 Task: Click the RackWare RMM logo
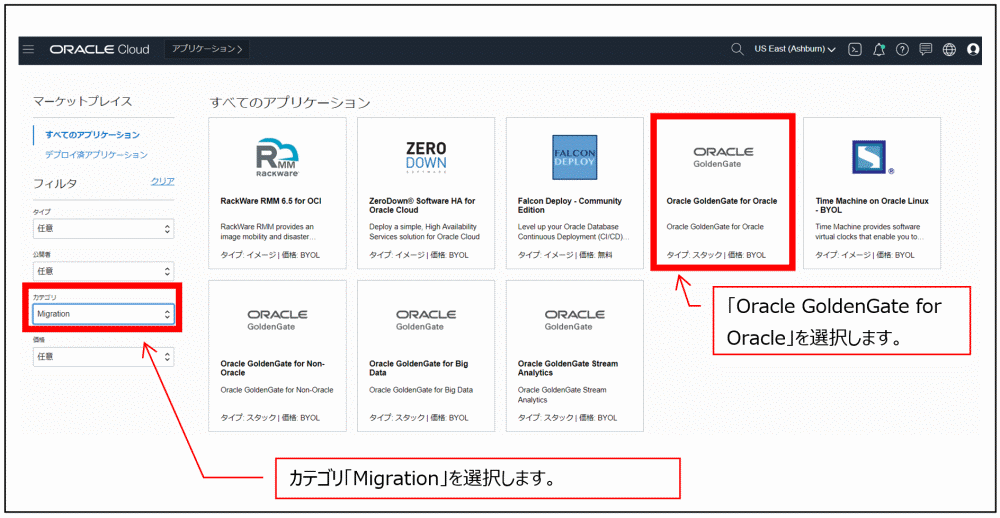pyautogui.click(x=277, y=157)
